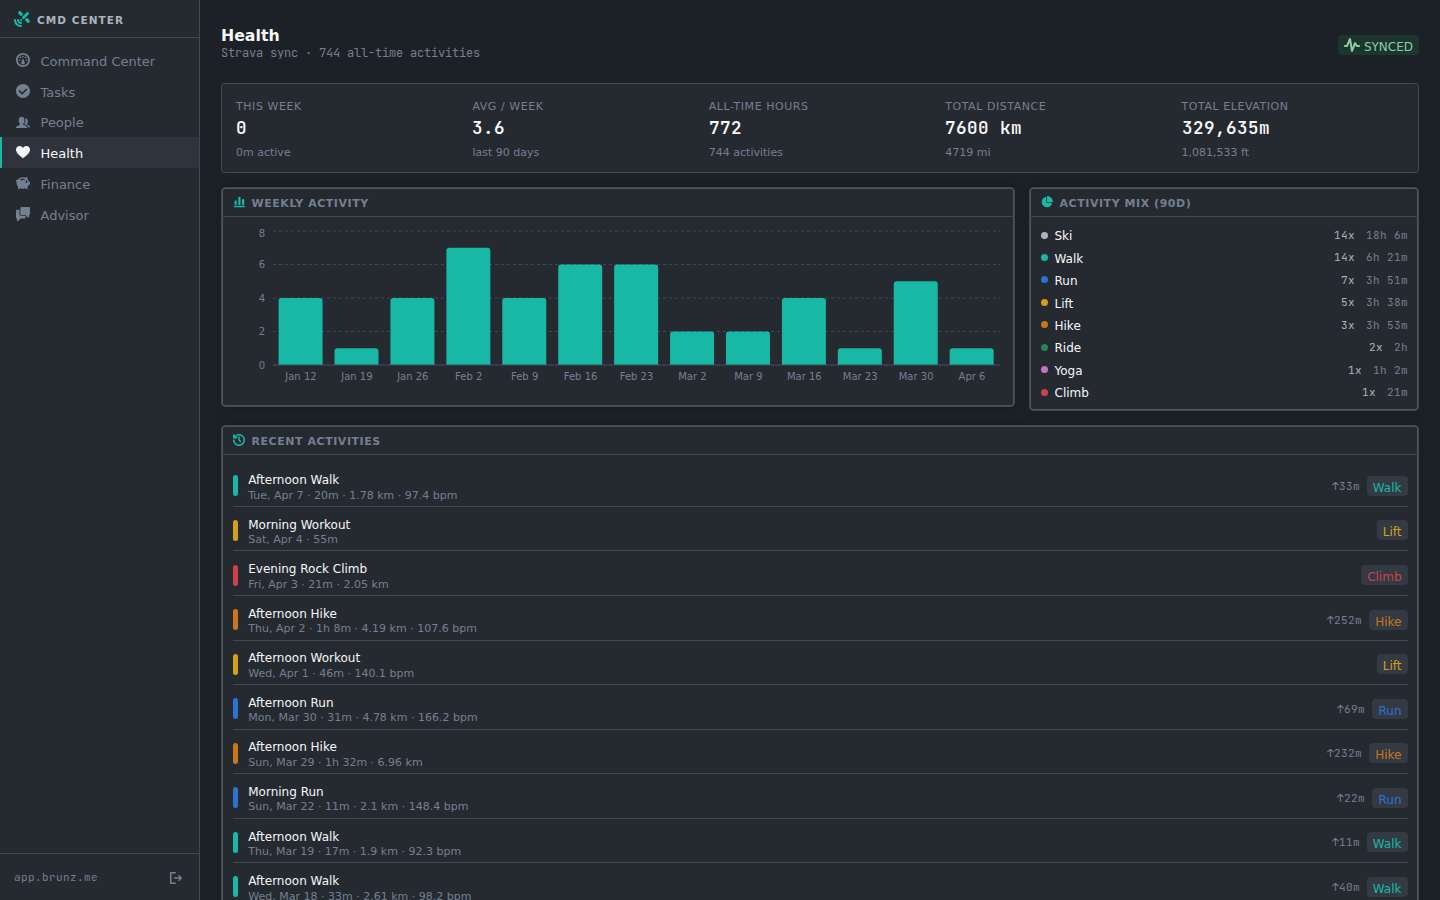Click the Climb tag on Evening Rock Climb
Viewport: 1440px width, 900px height.
[1384, 576]
